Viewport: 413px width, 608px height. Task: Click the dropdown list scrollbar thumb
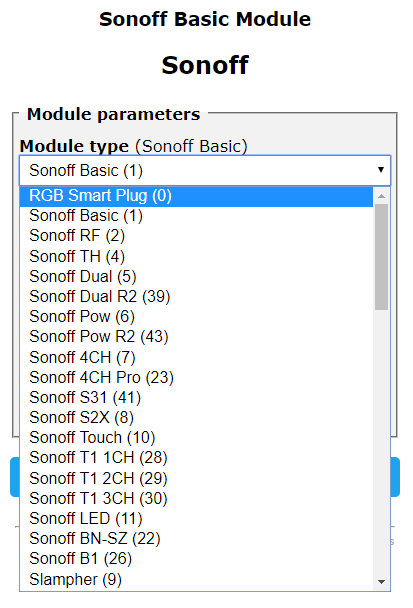(381, 257)
